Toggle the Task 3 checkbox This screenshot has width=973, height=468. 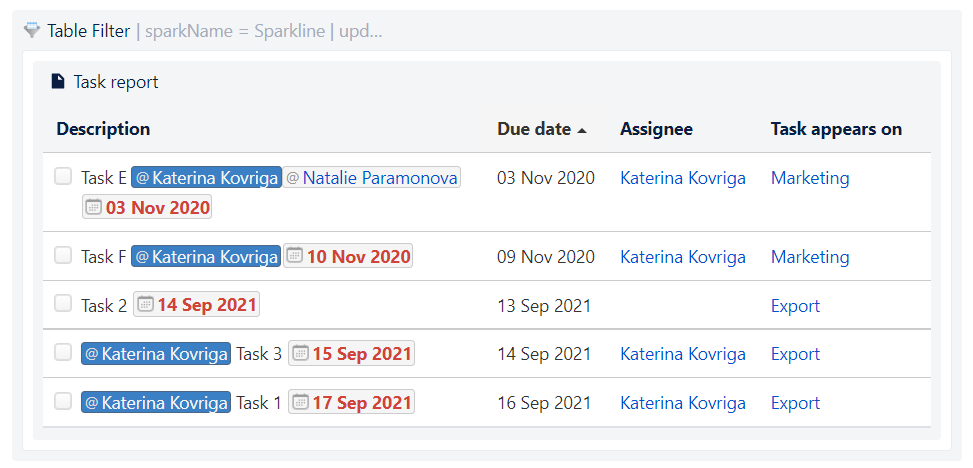click(x=63, y=353)
